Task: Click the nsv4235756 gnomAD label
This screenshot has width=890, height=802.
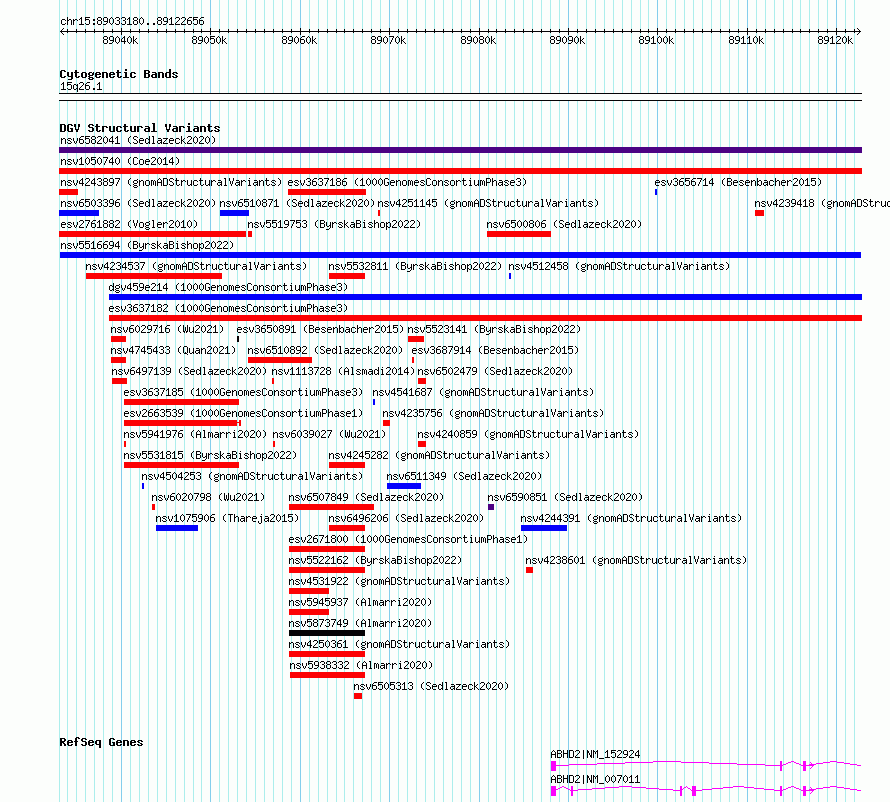Action: tap(493, 413)
